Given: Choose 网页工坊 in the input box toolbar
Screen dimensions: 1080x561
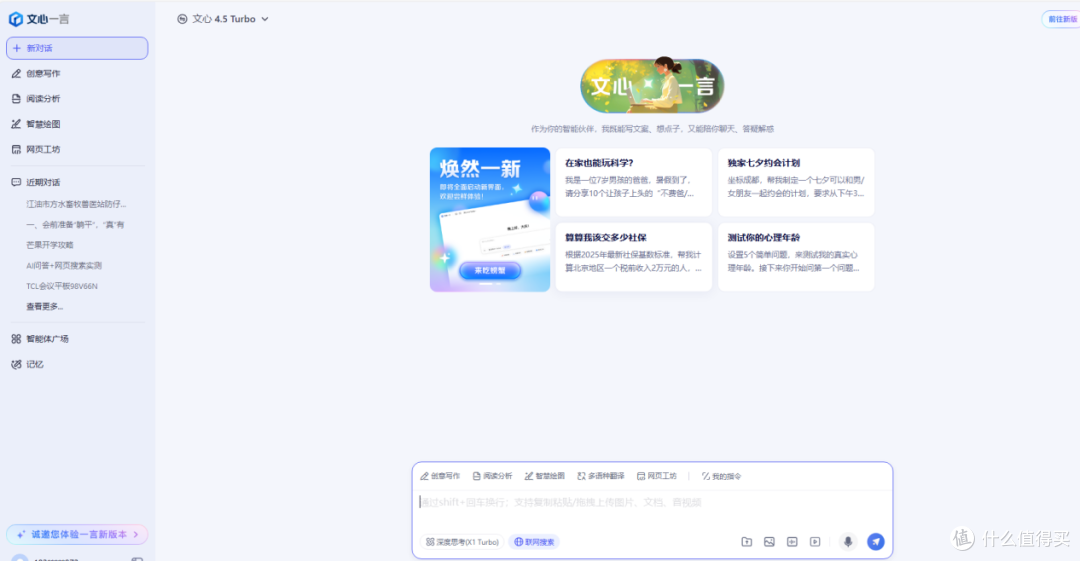Looking at the screenshot, I should (x=656, y=476).
